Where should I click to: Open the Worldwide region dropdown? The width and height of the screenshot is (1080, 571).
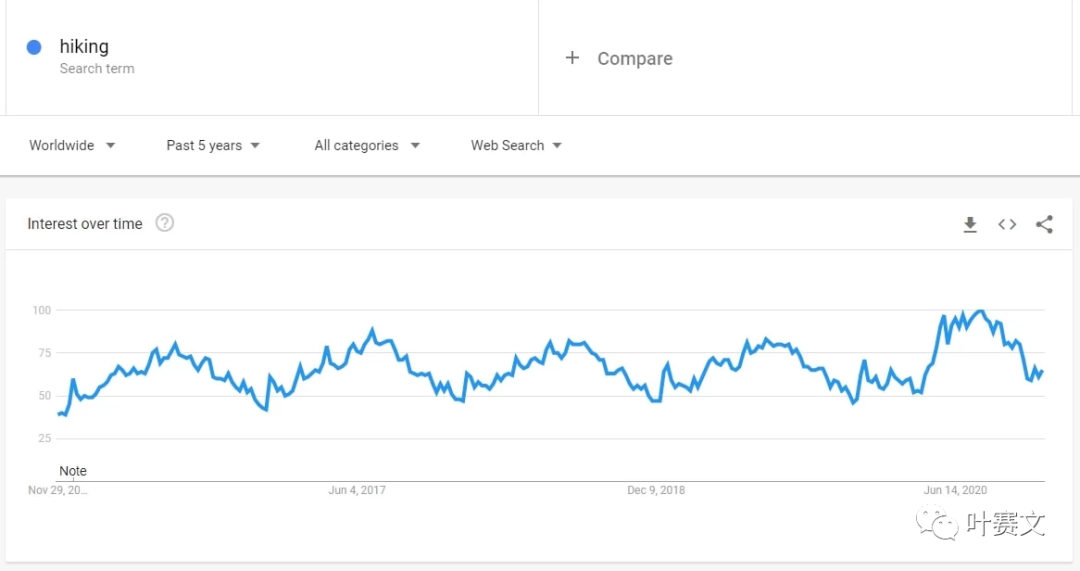click(72, 145)
